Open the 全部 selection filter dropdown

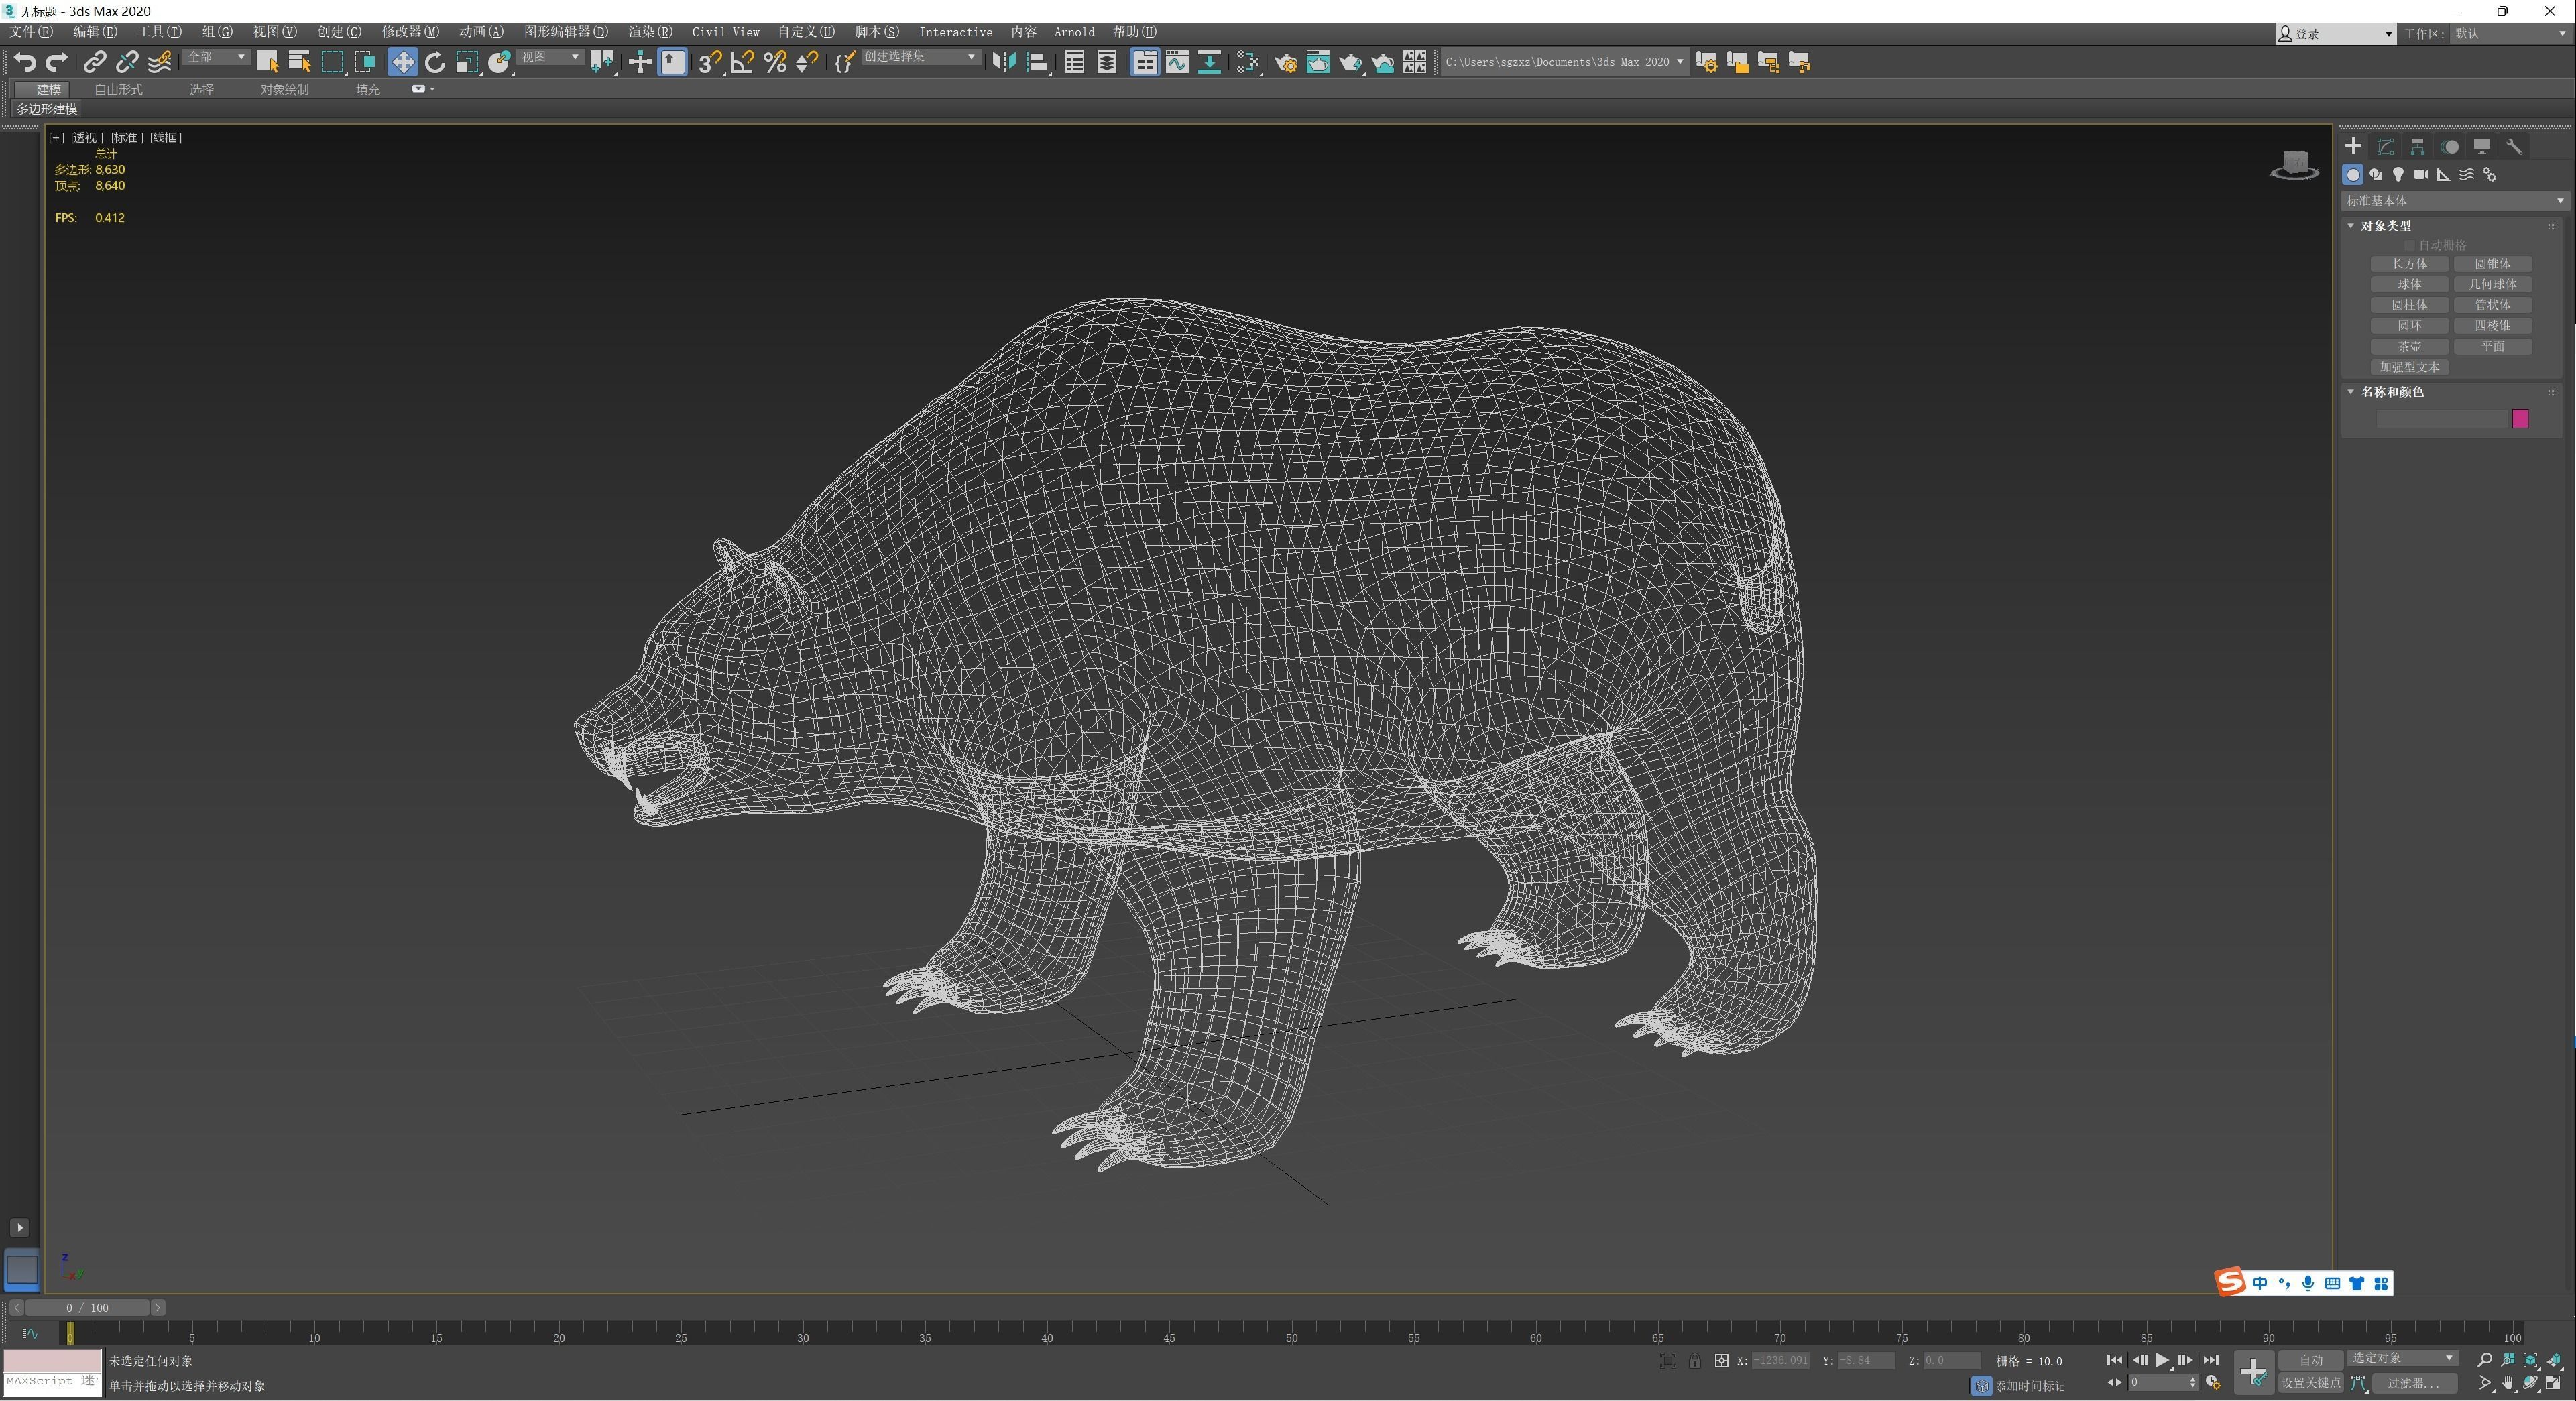(x=216, y=57)
